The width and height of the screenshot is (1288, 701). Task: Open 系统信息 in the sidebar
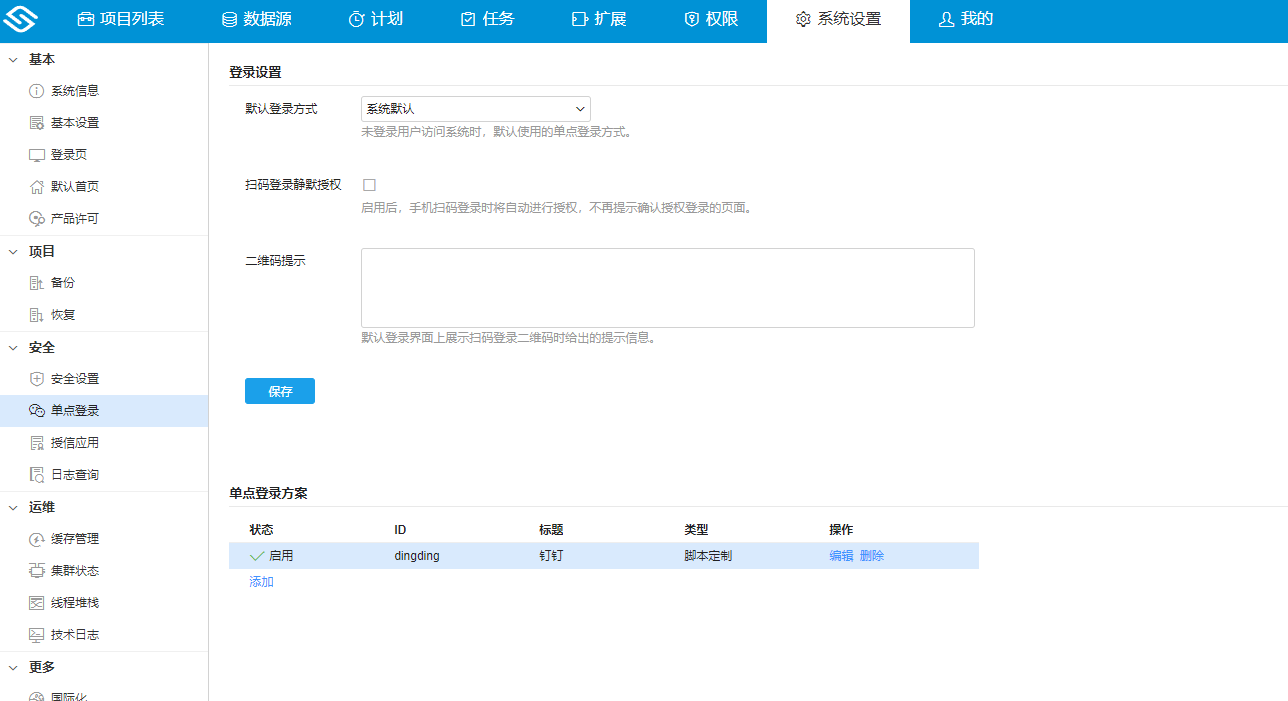point(74,90)
